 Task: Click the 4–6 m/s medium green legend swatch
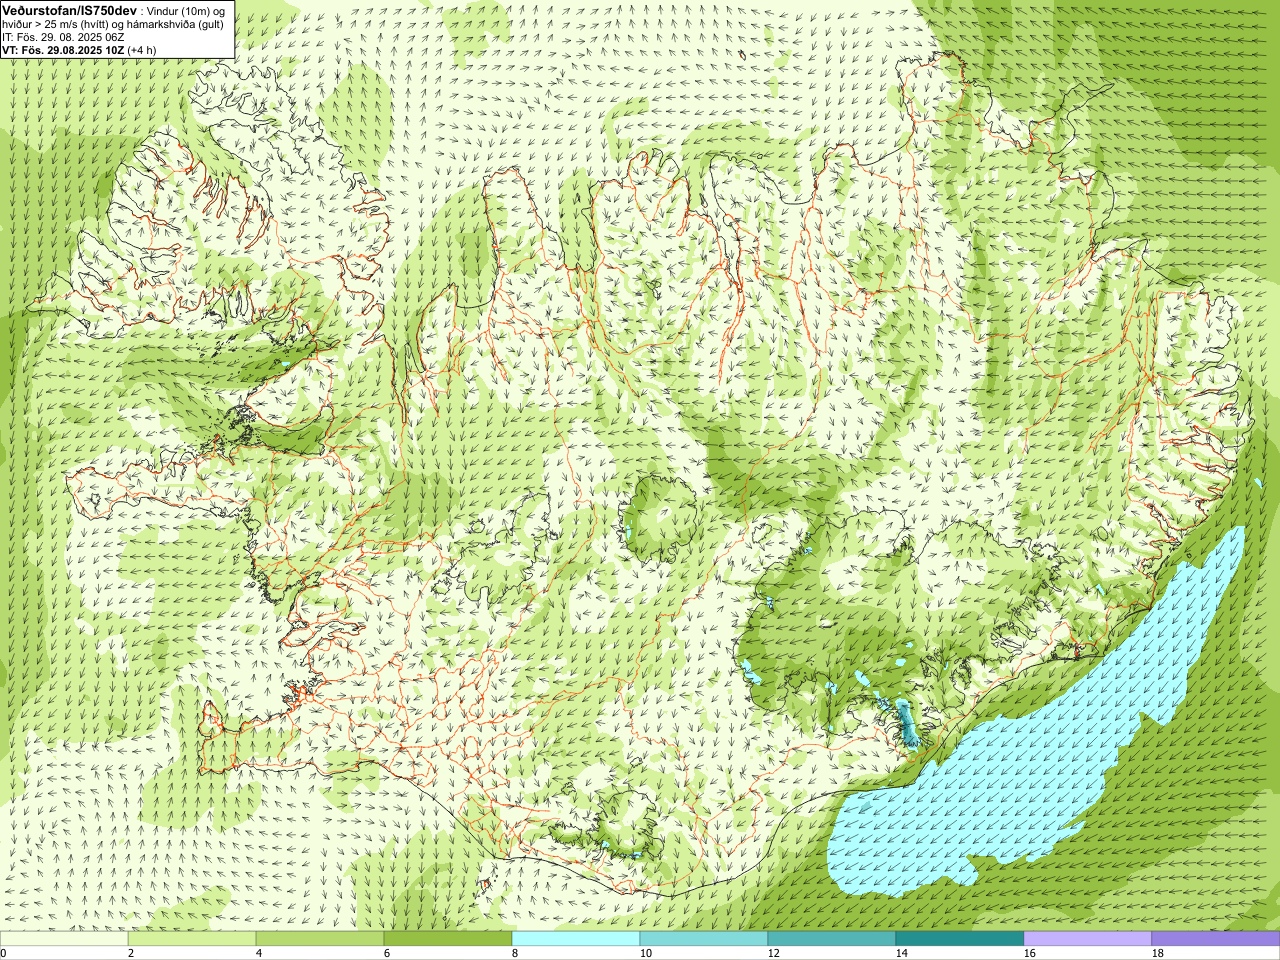click(320, 939)
